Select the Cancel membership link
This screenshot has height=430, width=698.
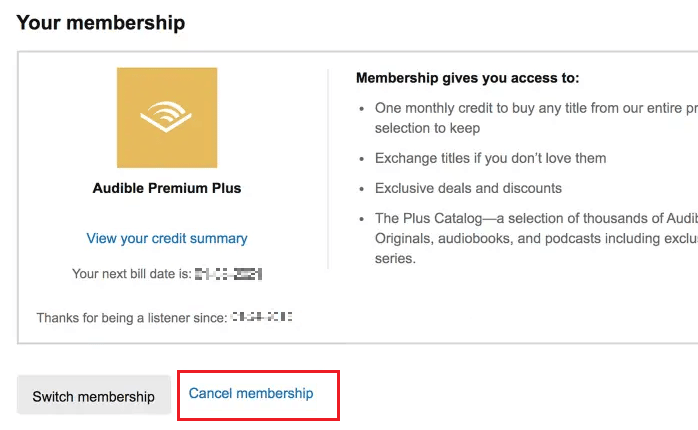pyautogui.click(x=251, y=393)
